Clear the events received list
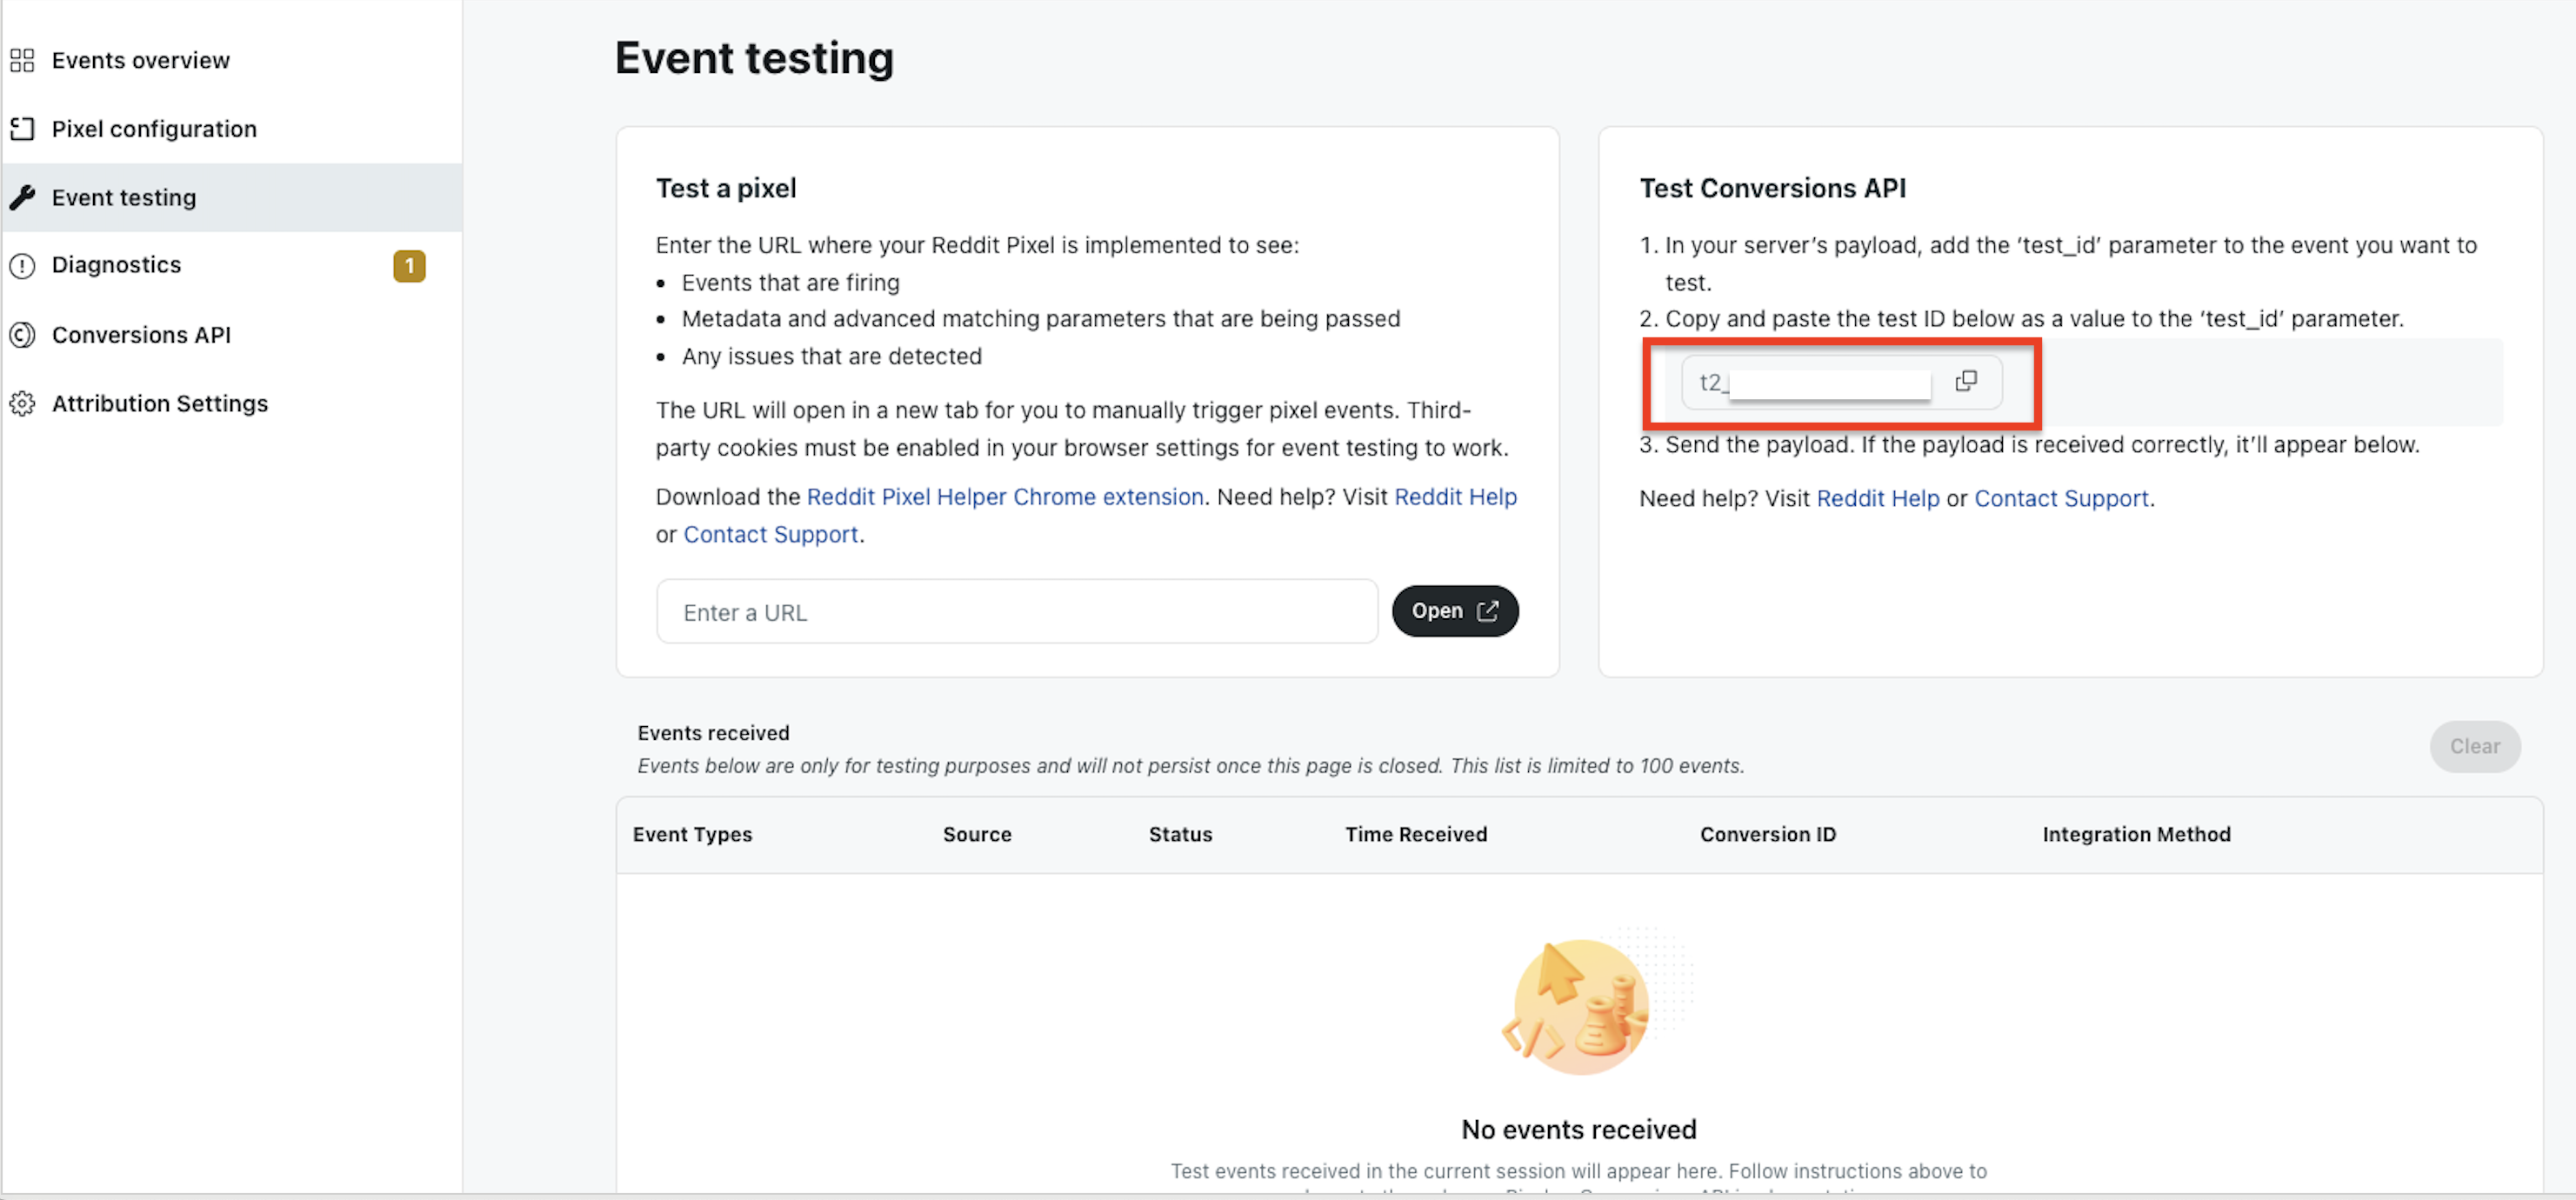The width and height of the screenshot is (2576, 1200). point(2474,746)
